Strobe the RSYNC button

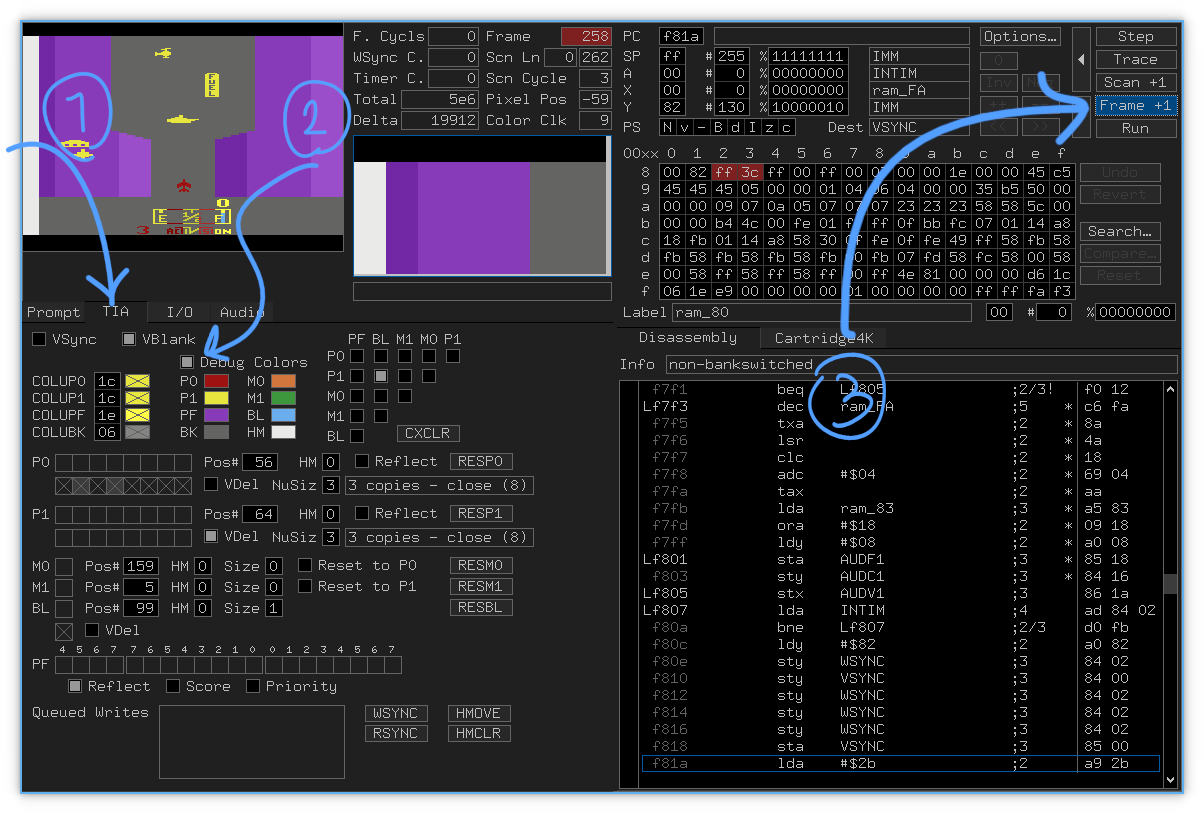click(x=396, y=733)
